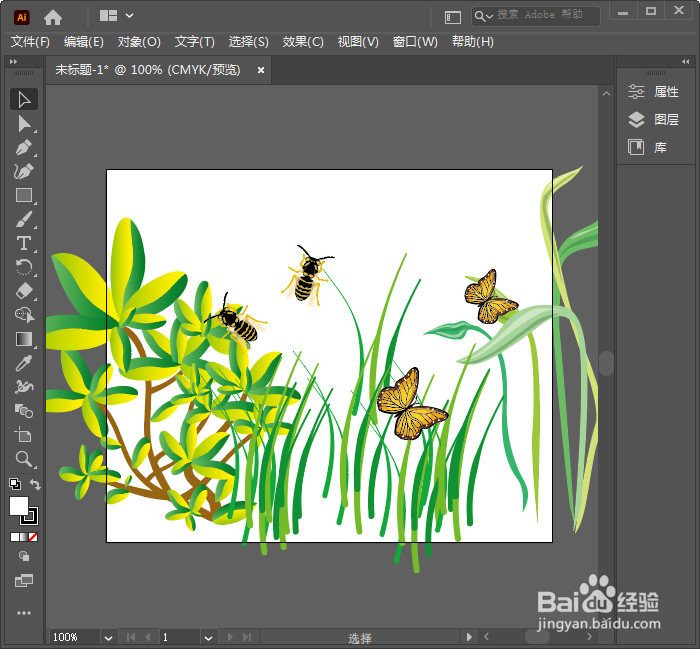Screen dimensions: 700x649
Task: Select the Symbol Sprayer tool
Action: coord(24,387)
